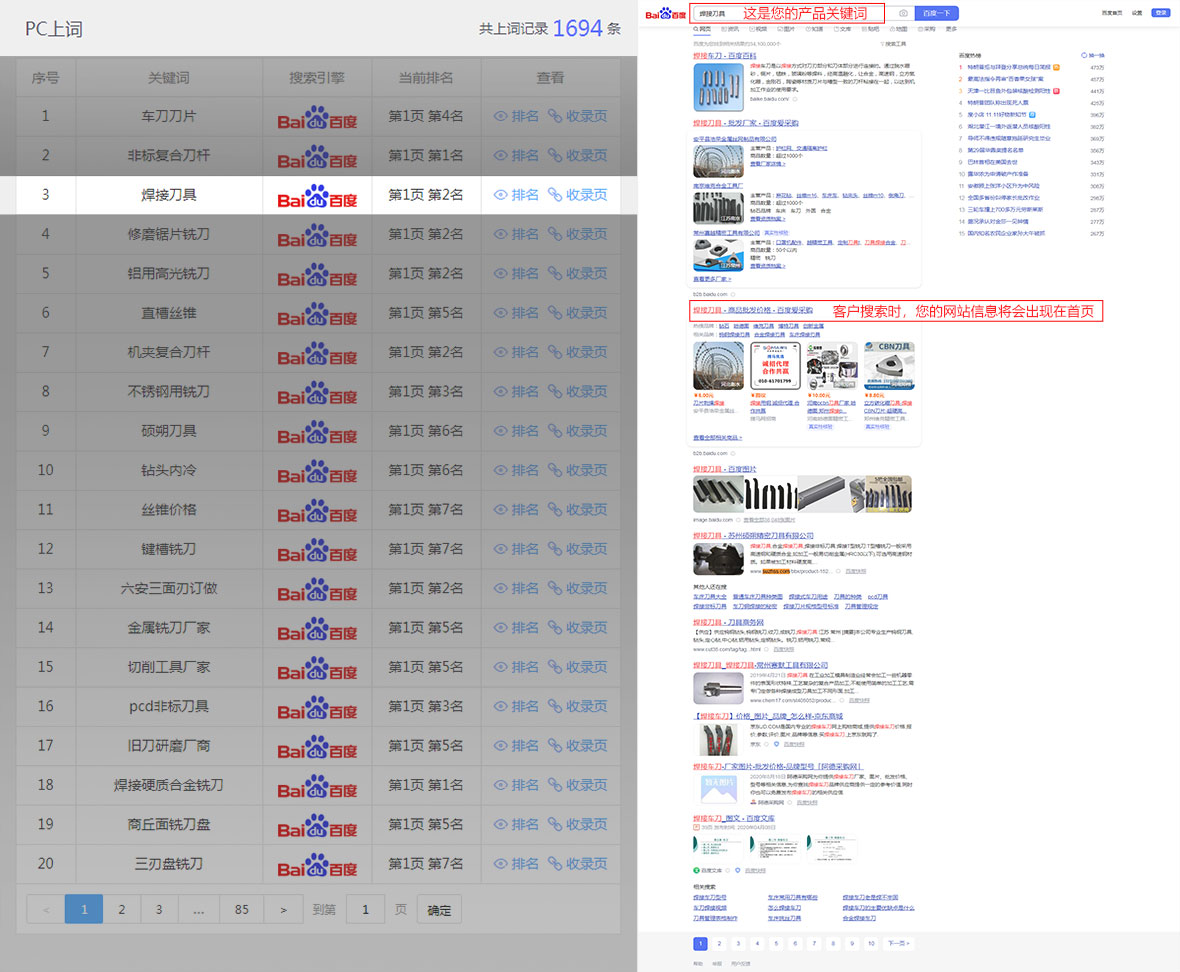Click the 焊接车刀 百度百科 thumbnail image
Image resolution: width=1180 pixels, height=972 pixels.
tap(719, 87)
